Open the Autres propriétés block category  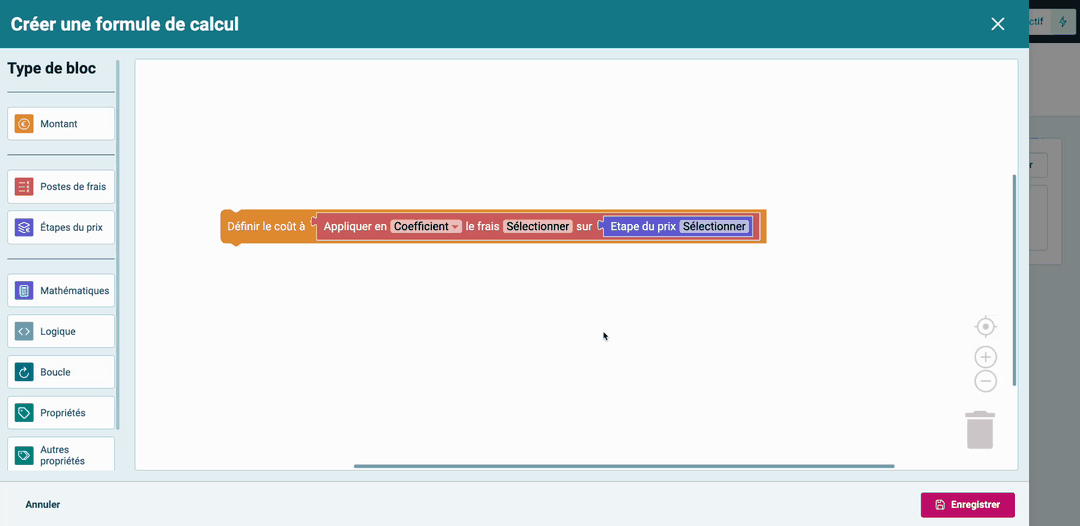62,455
